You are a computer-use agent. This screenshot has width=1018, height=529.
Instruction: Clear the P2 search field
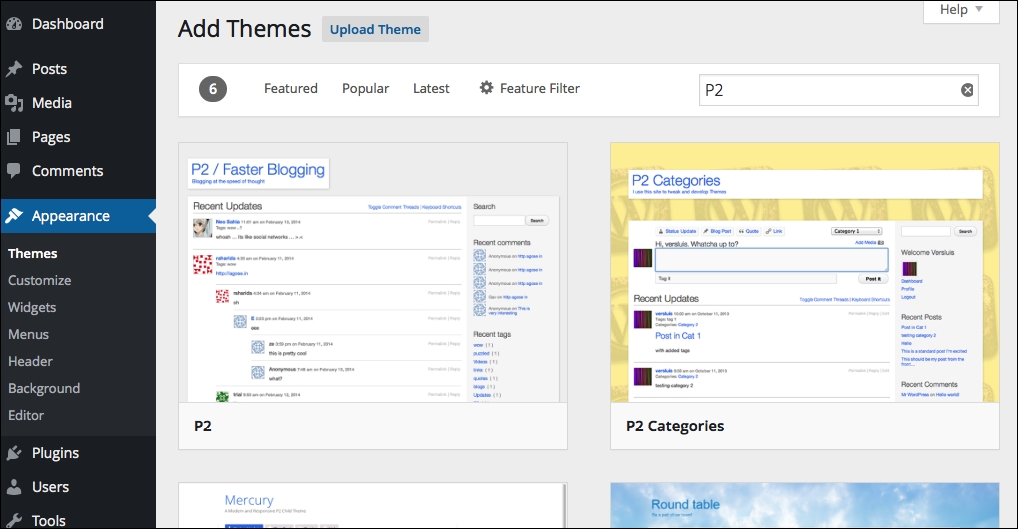967,90
